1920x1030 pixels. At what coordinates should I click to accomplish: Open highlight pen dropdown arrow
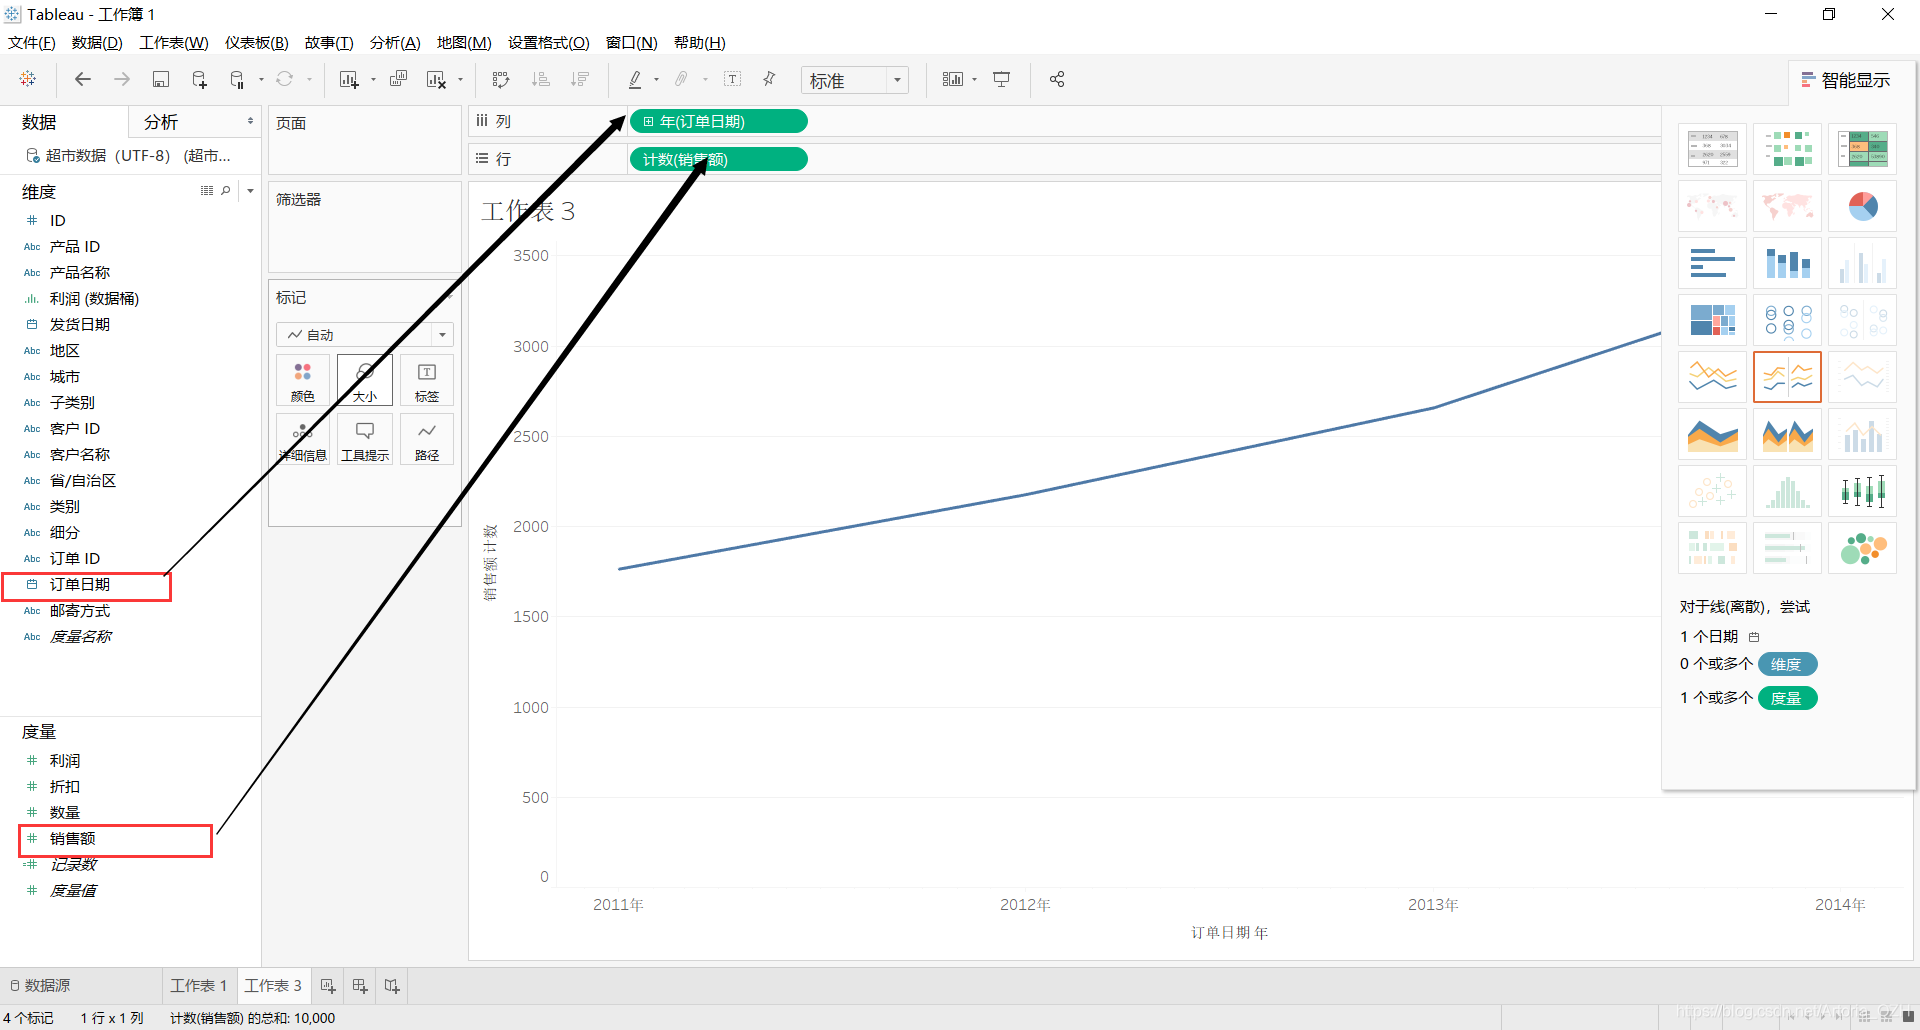656,80
